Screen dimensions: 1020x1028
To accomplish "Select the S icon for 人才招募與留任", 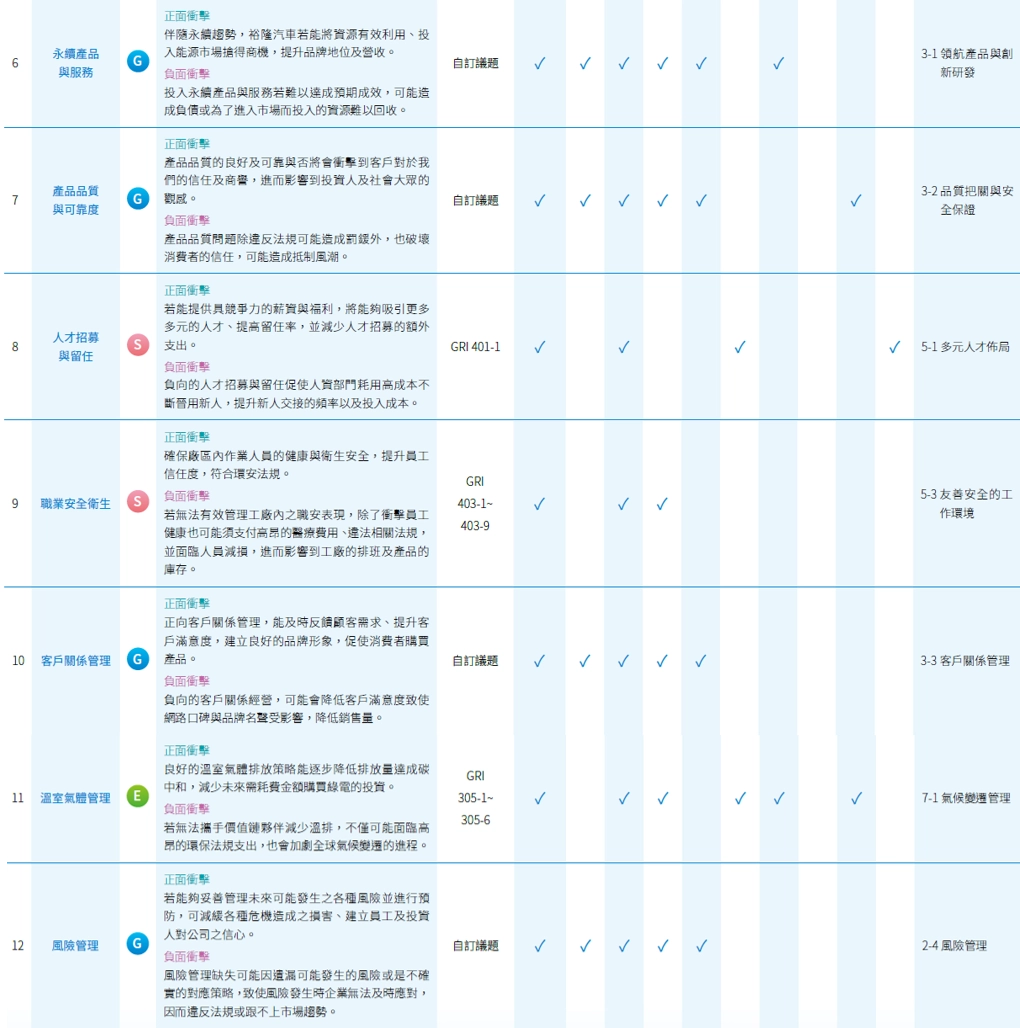I will [x=137, y=346].
